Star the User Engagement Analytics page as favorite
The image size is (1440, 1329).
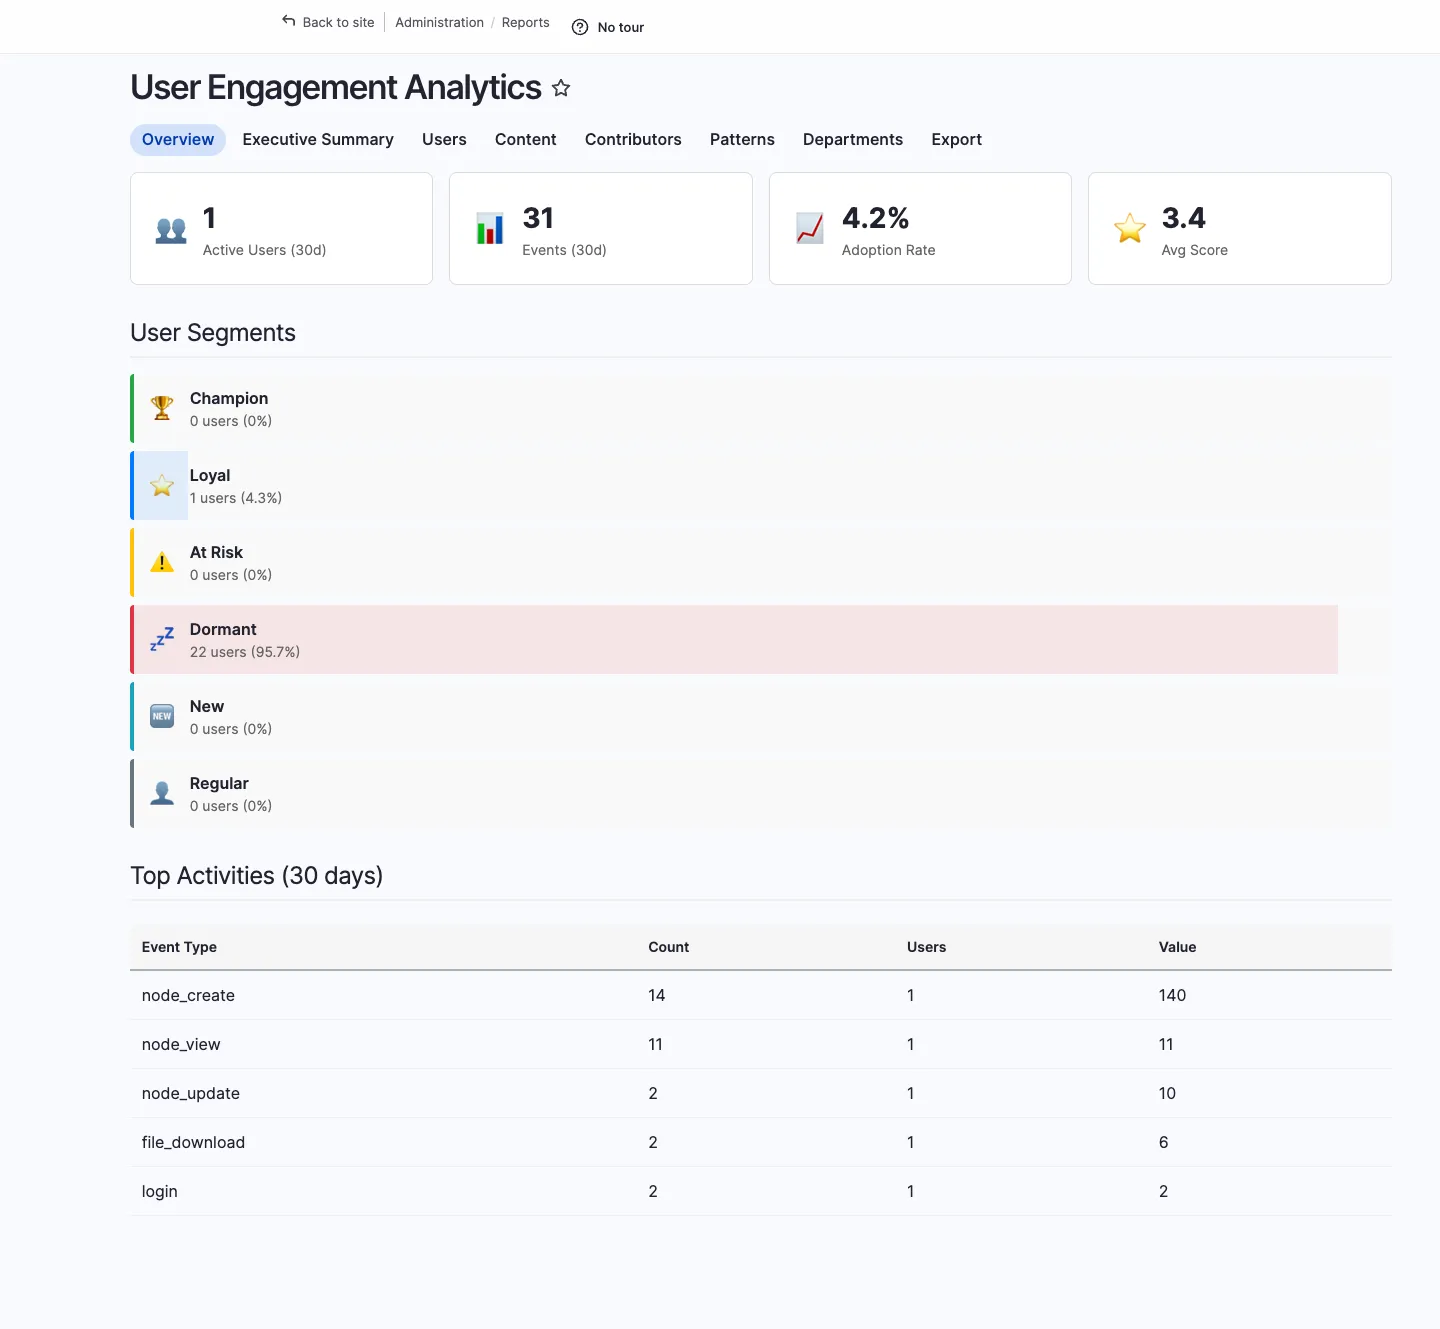561,88
